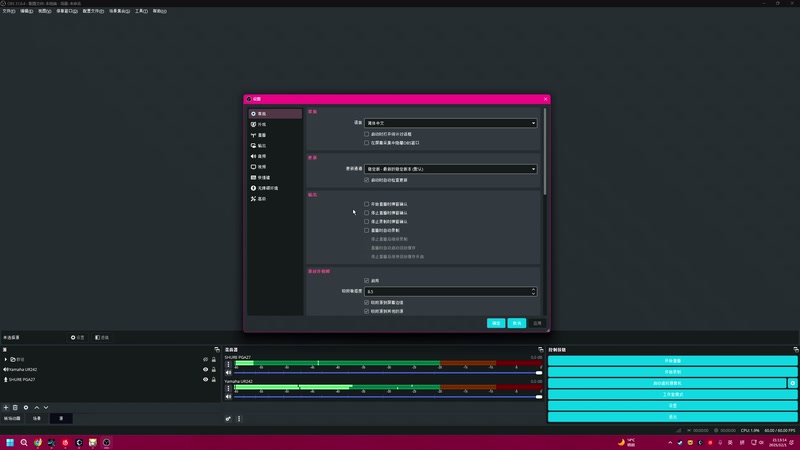Screen dimensions: 800x450
Task: Open Advanced category in settings sidebar
Action: click(x=275, y=199)
